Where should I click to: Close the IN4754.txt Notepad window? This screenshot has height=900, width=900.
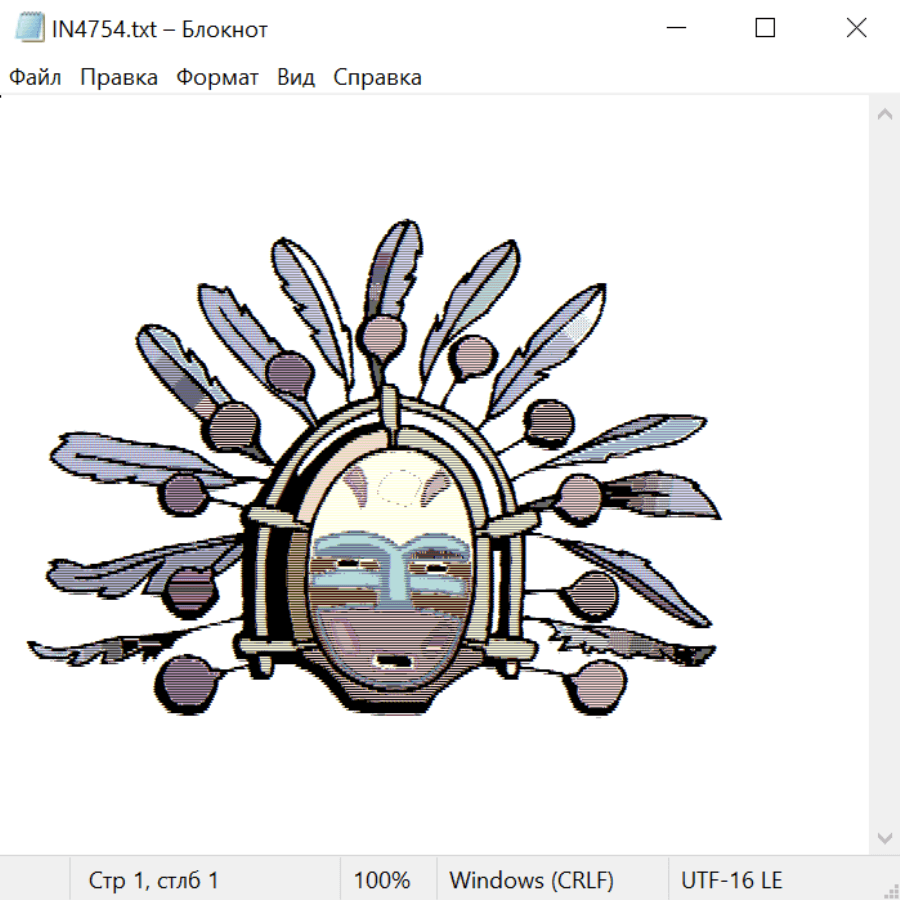click(x=856, y=28)
